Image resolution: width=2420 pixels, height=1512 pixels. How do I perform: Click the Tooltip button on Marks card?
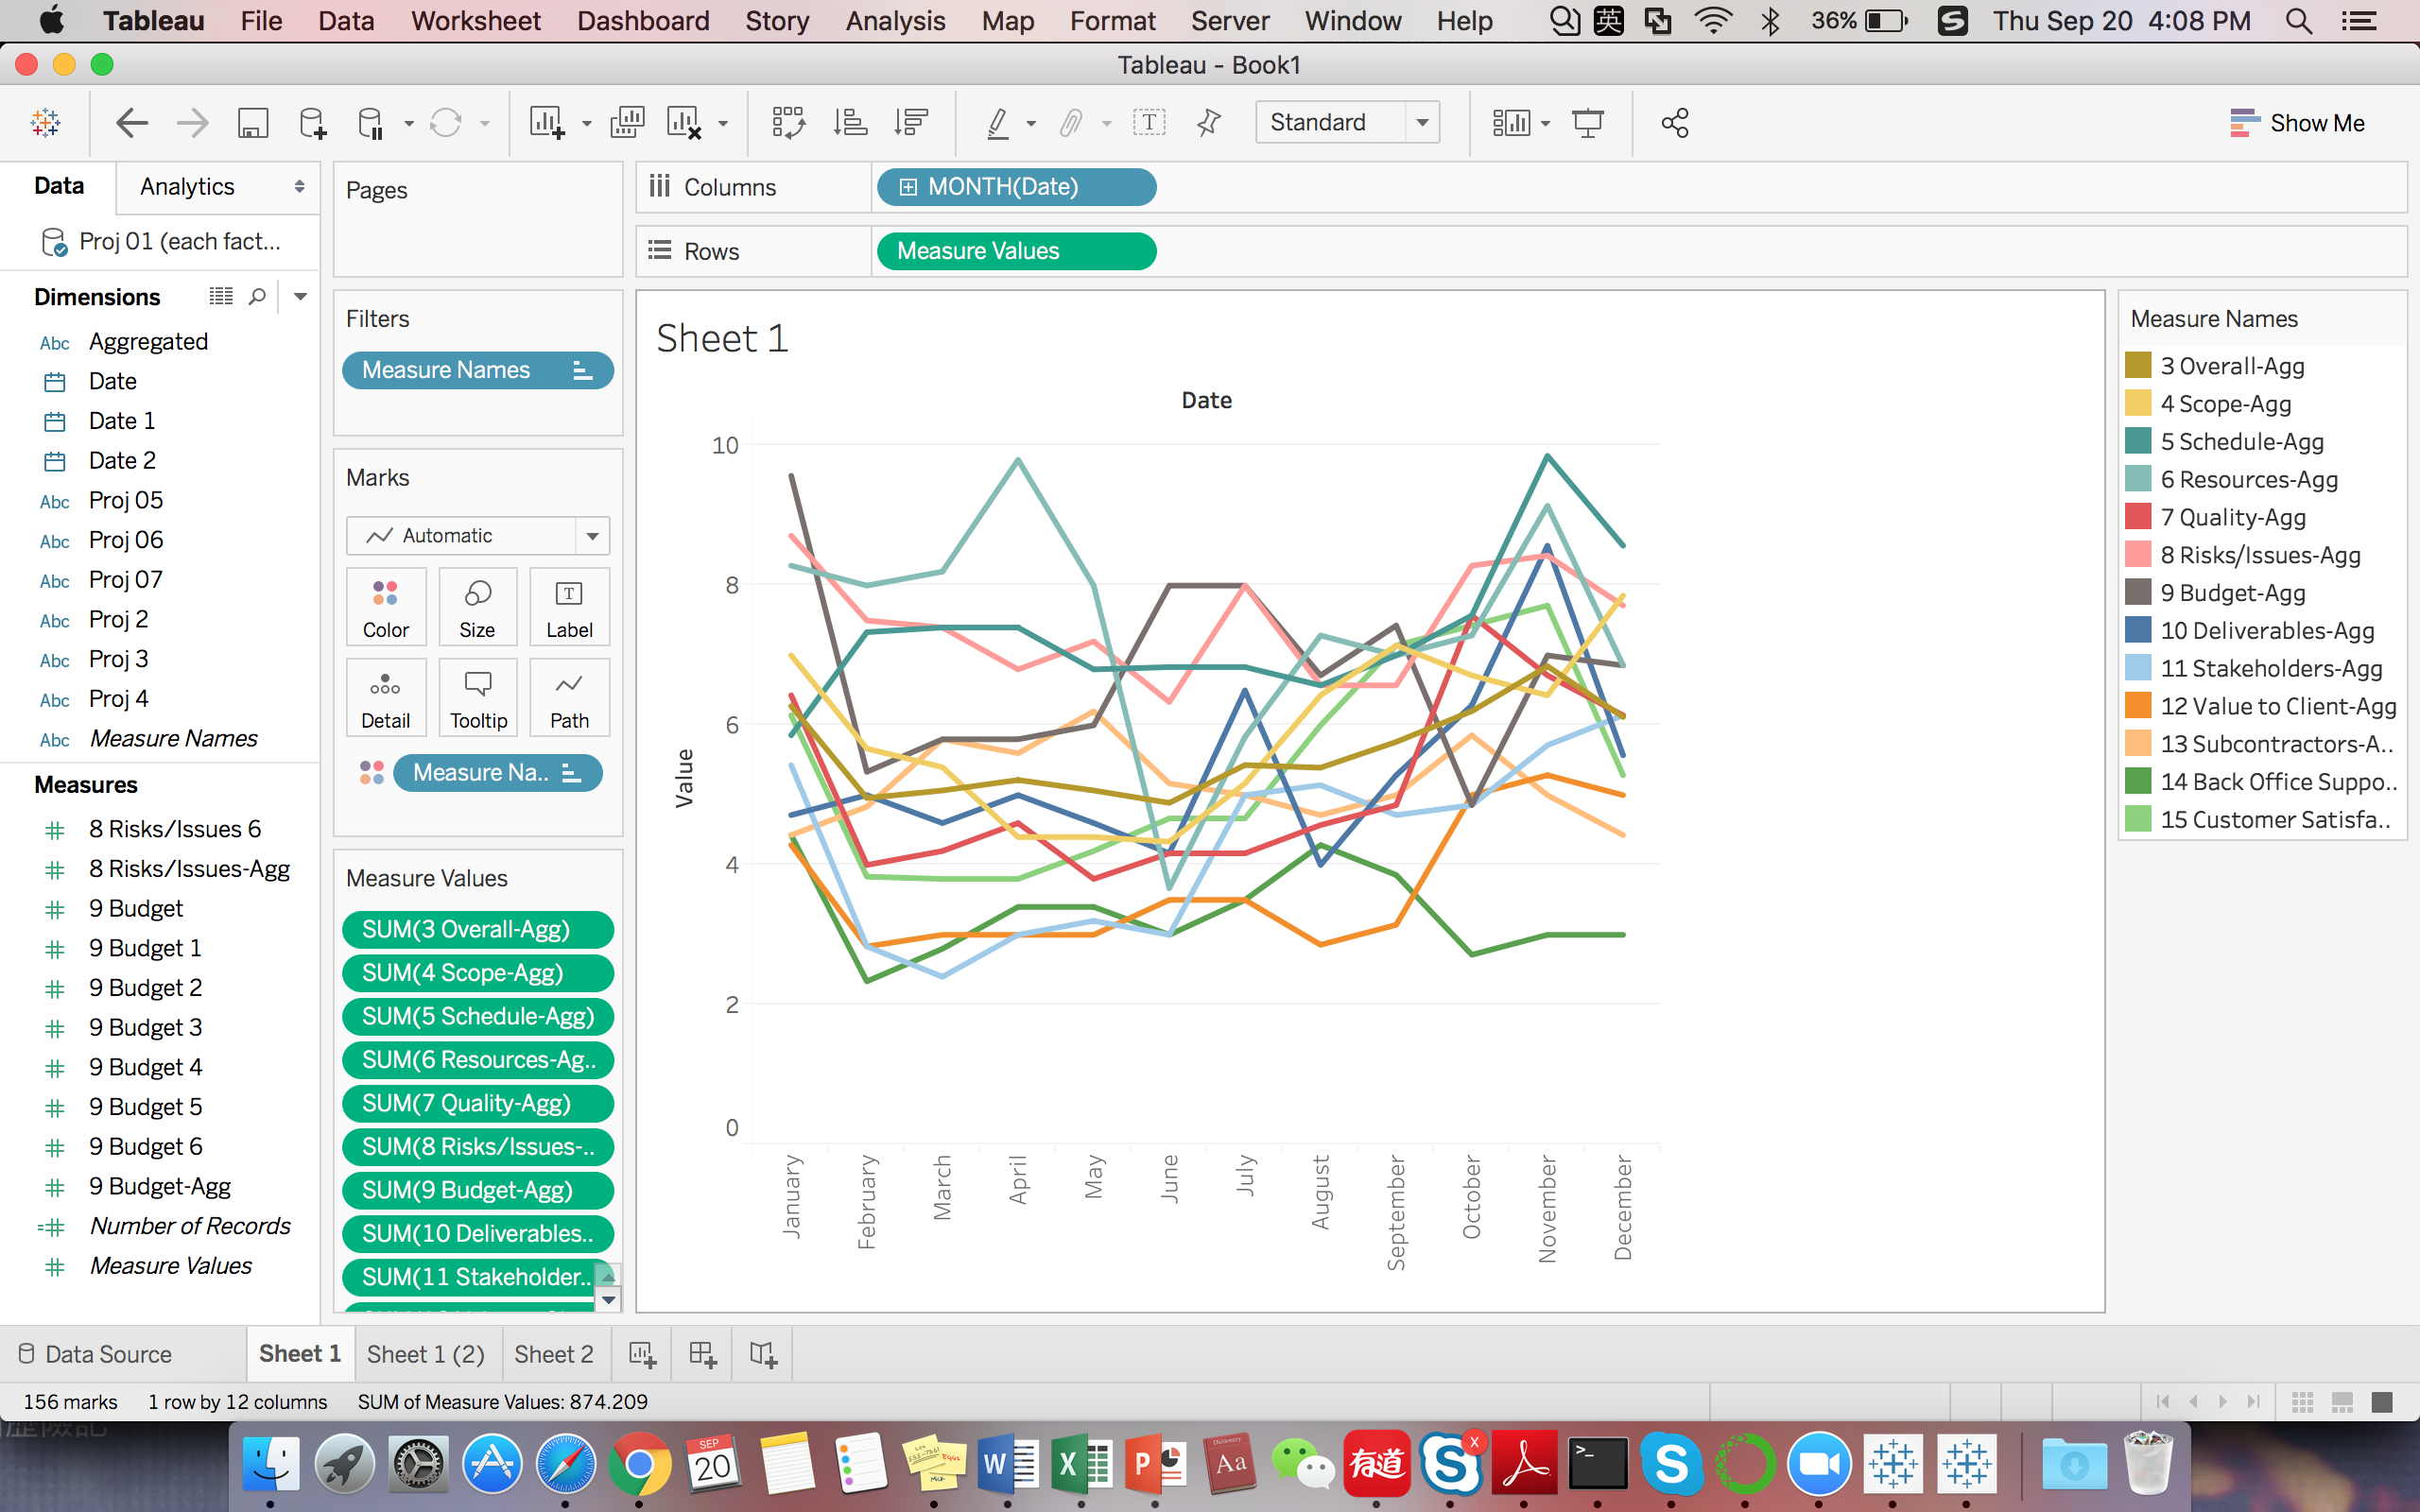[478, 698]
